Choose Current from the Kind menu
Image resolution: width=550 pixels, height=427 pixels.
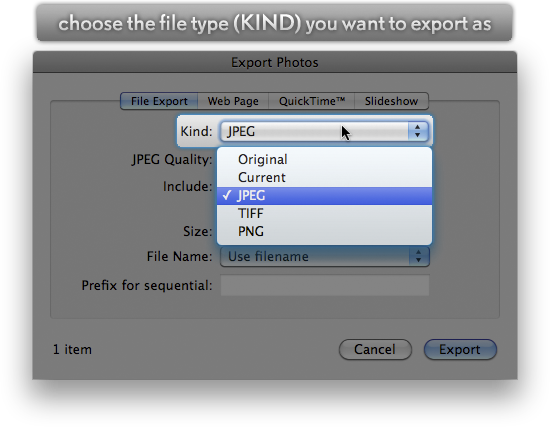point(324,178)
